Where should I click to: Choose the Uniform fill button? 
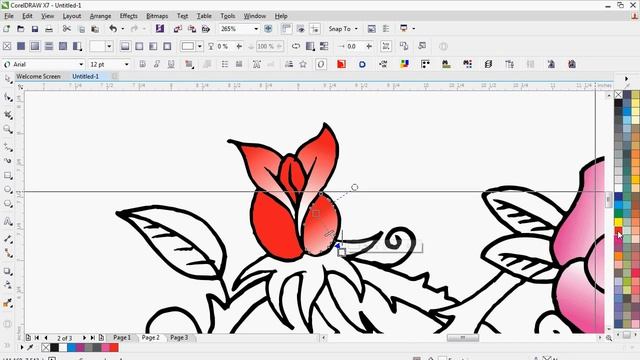point(21,46)
